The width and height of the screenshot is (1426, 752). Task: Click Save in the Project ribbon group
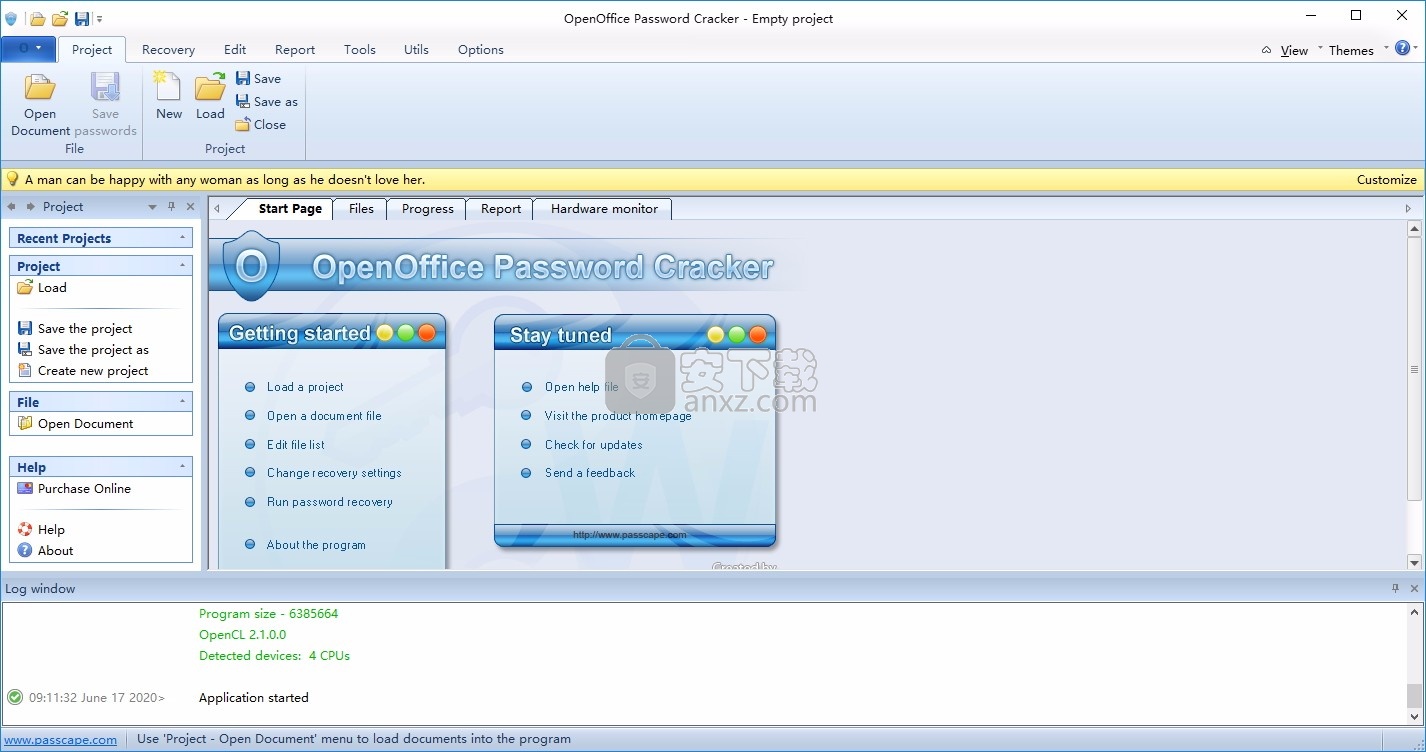coord(258,78)
